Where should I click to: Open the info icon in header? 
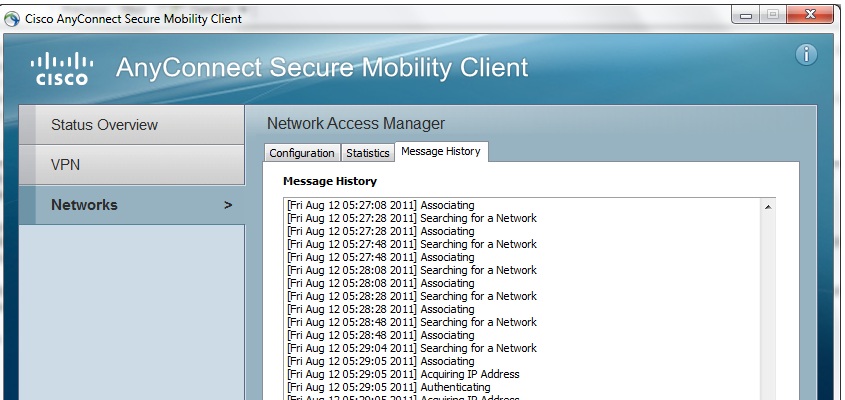[x=806, y=55]
